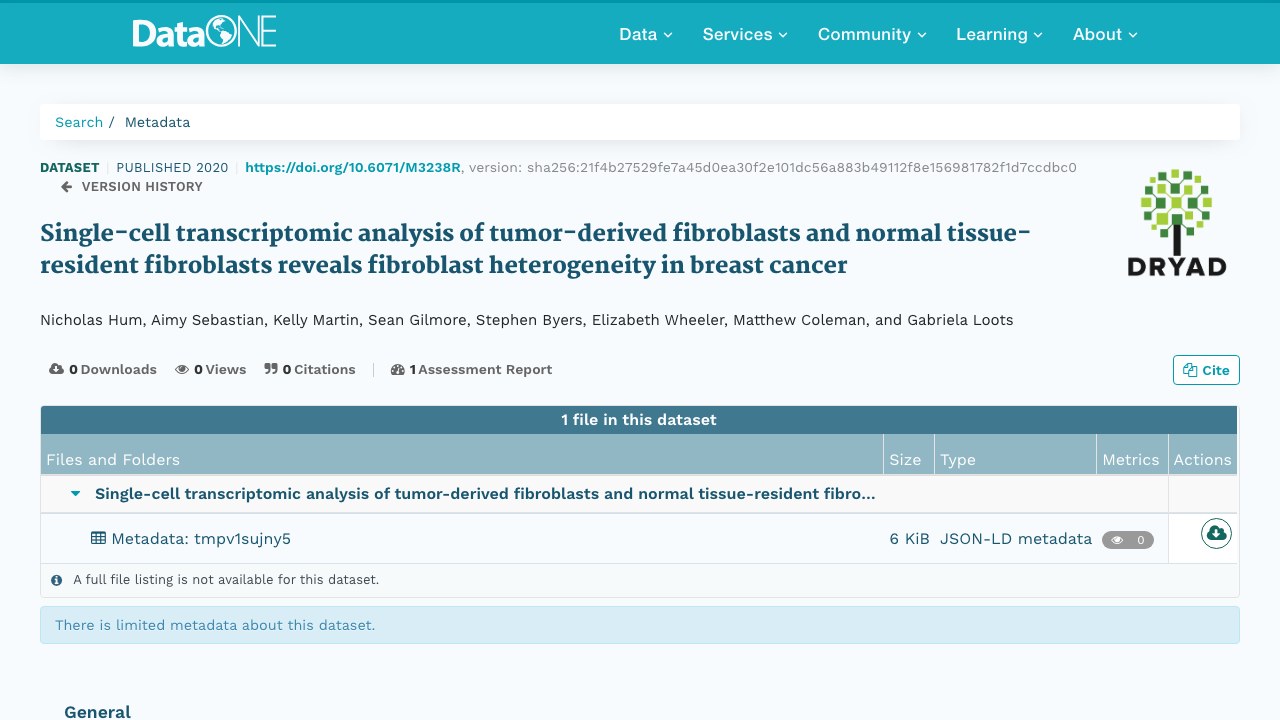Click the info icon beside file listing note

click(x=57, y=579)
